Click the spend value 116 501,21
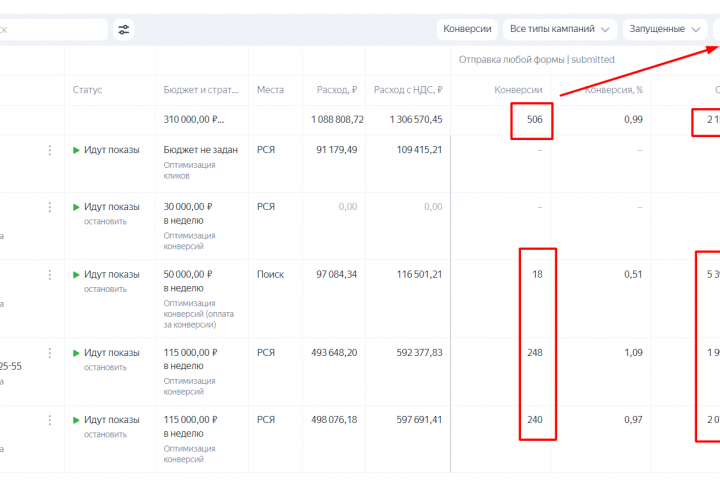Screen dimensions: 720x480 (419, 274)
